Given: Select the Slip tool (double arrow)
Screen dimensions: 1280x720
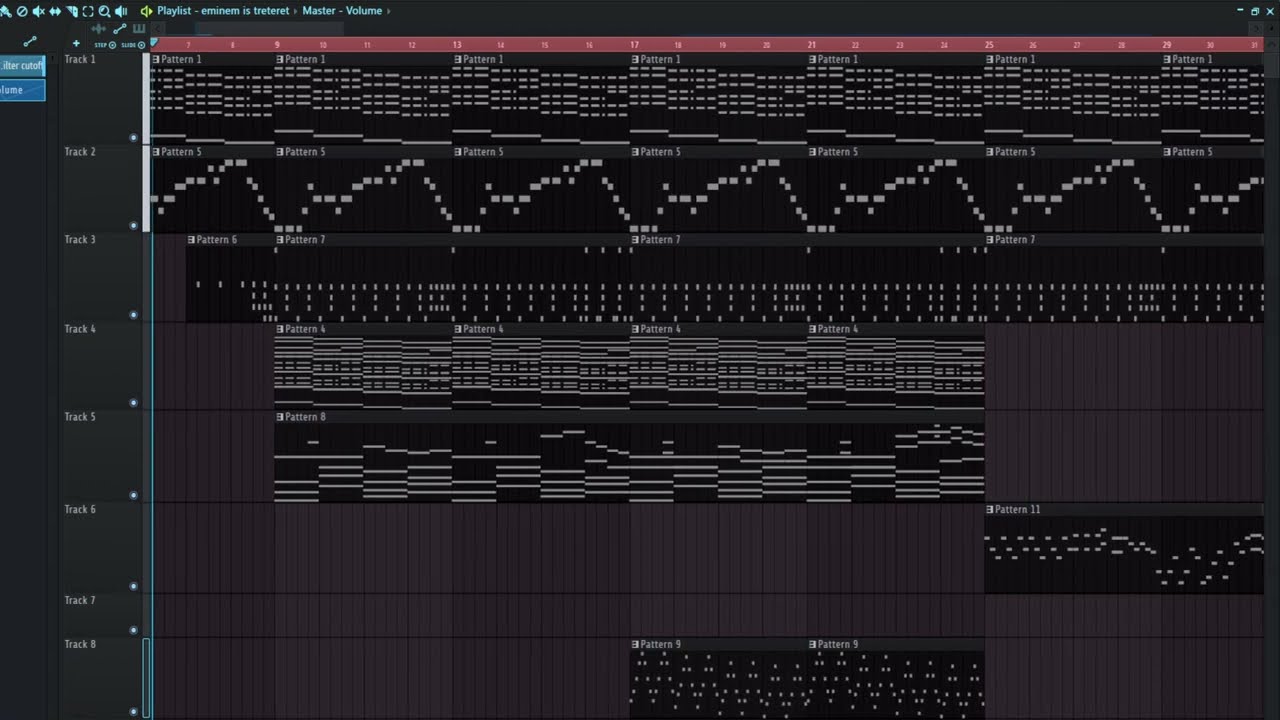Looking at the screenshot, I should tap(55, 11).
